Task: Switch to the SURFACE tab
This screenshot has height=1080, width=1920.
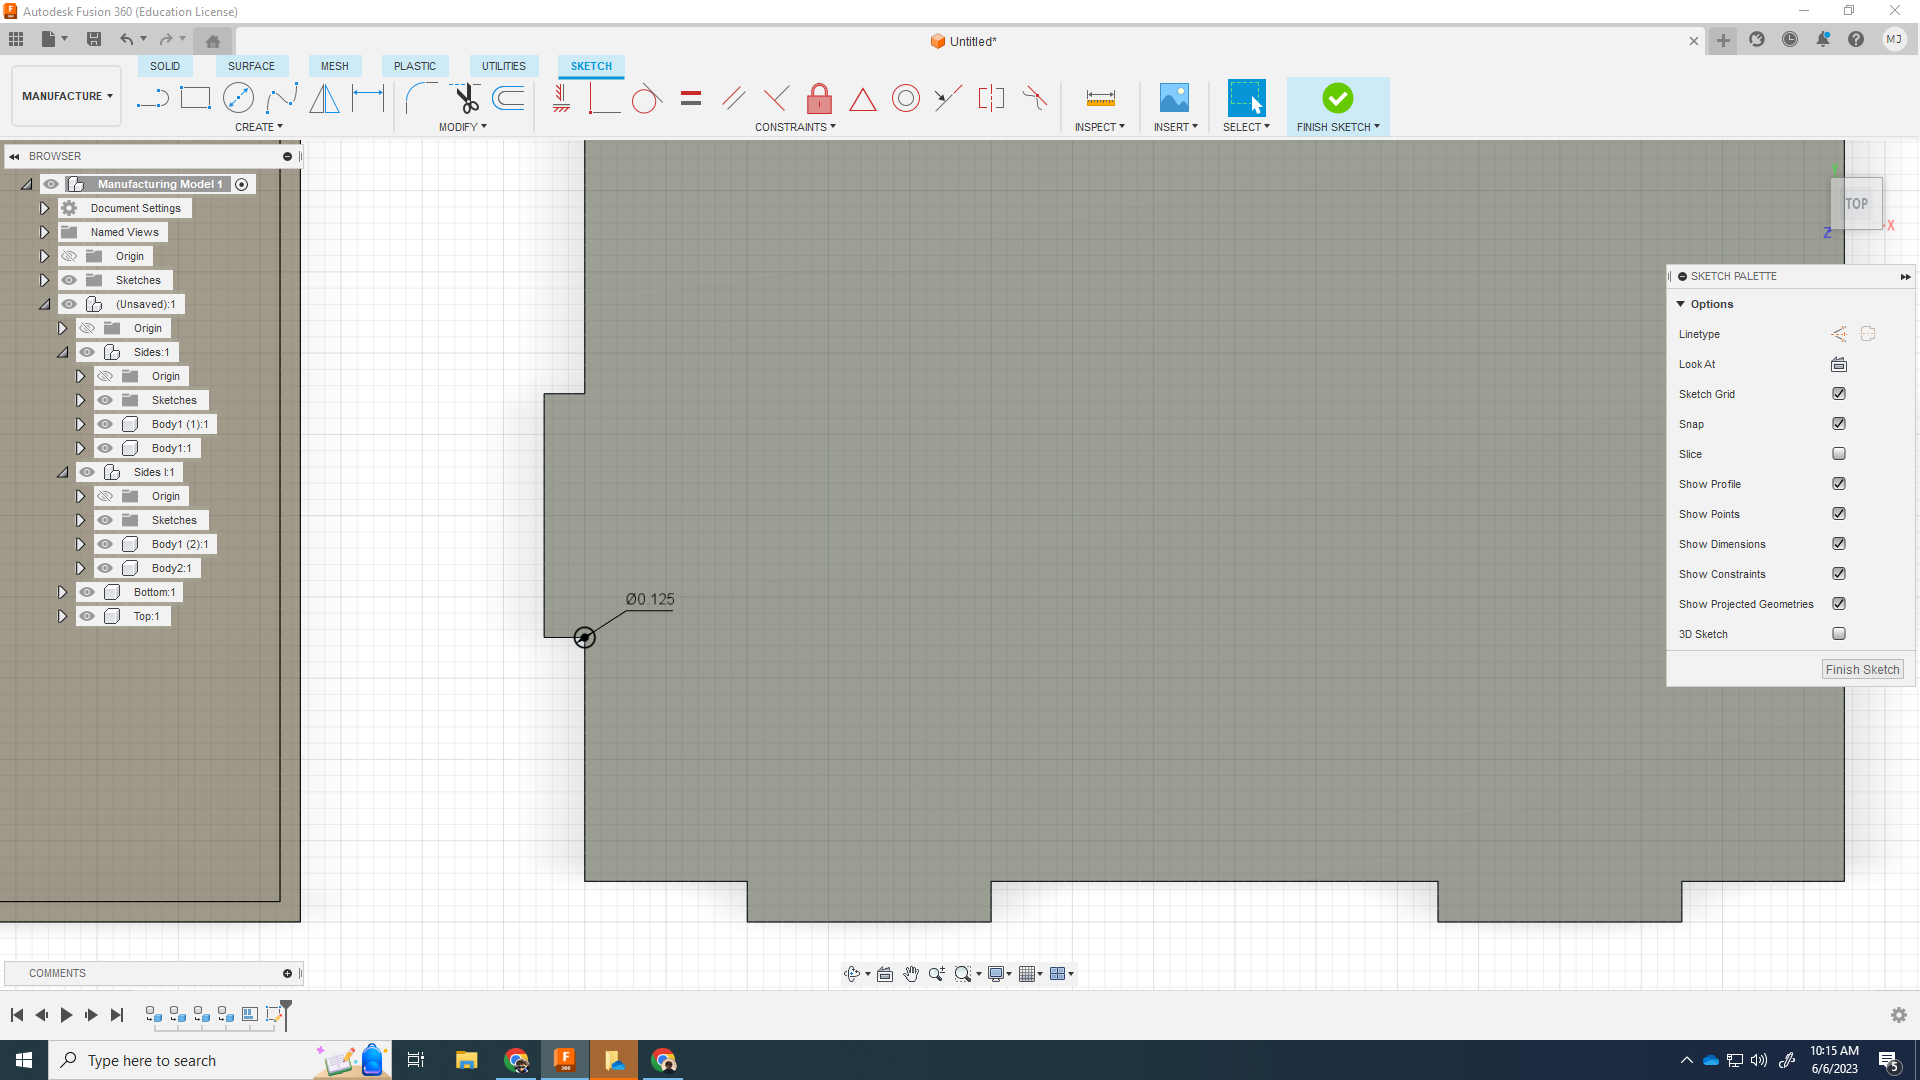Action: click(x=251, y=66)
